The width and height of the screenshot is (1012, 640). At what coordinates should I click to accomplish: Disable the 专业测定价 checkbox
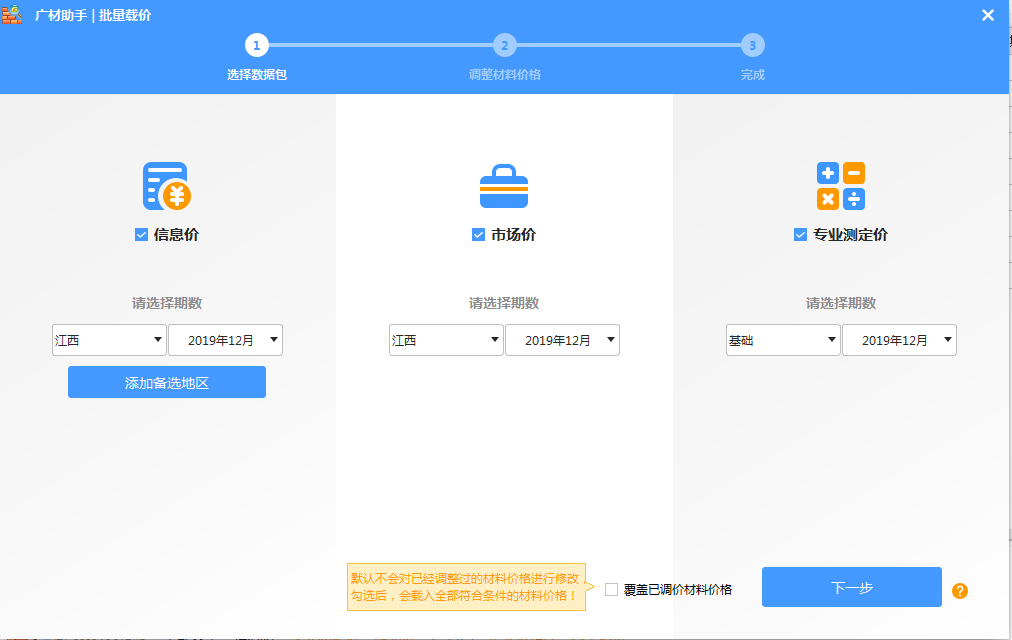[800, 235]
